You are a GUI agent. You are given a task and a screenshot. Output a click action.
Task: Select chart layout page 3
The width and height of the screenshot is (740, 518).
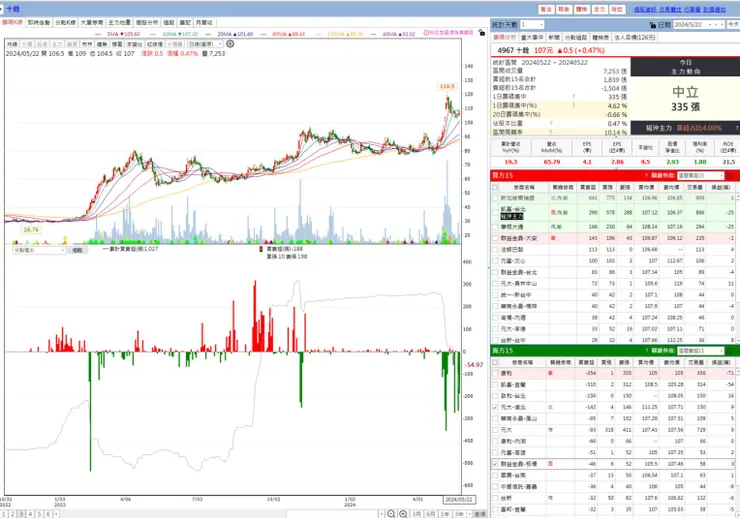pyautogui.click(x=21, y=514)
